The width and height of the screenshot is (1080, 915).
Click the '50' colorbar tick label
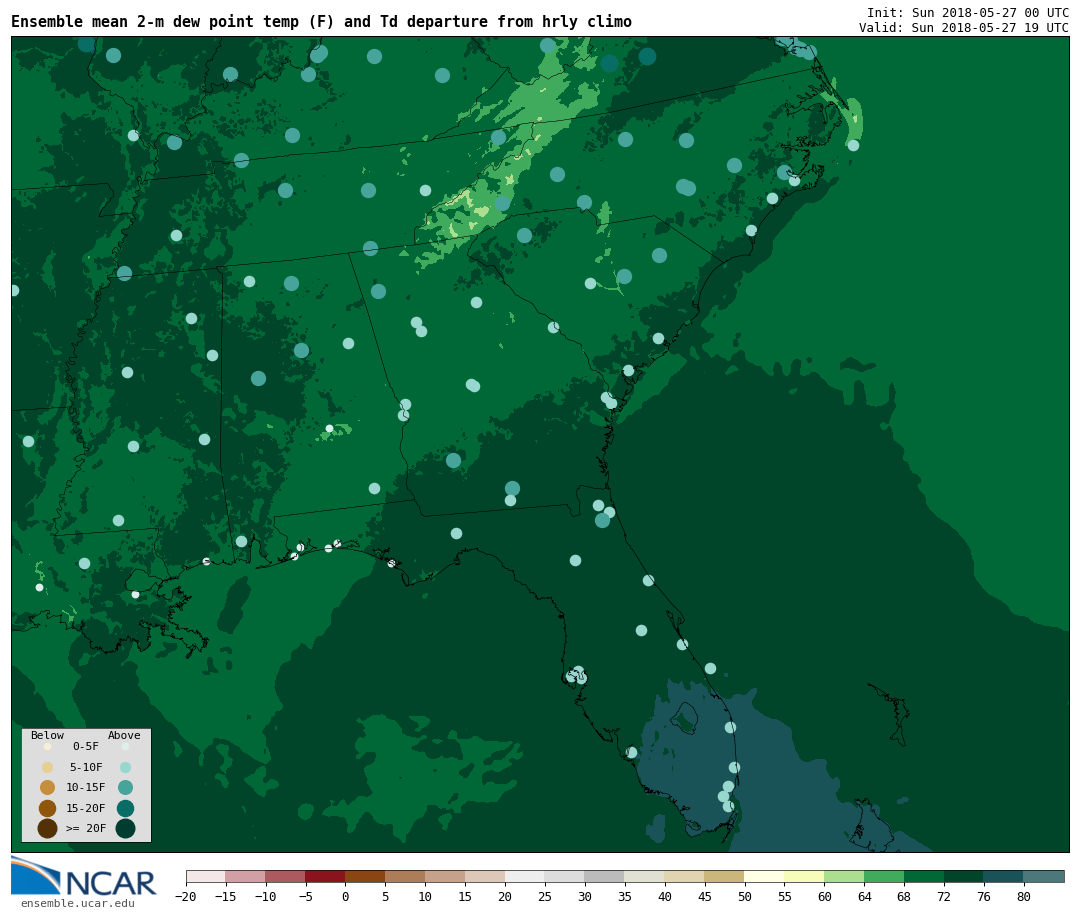pos(745,896)
